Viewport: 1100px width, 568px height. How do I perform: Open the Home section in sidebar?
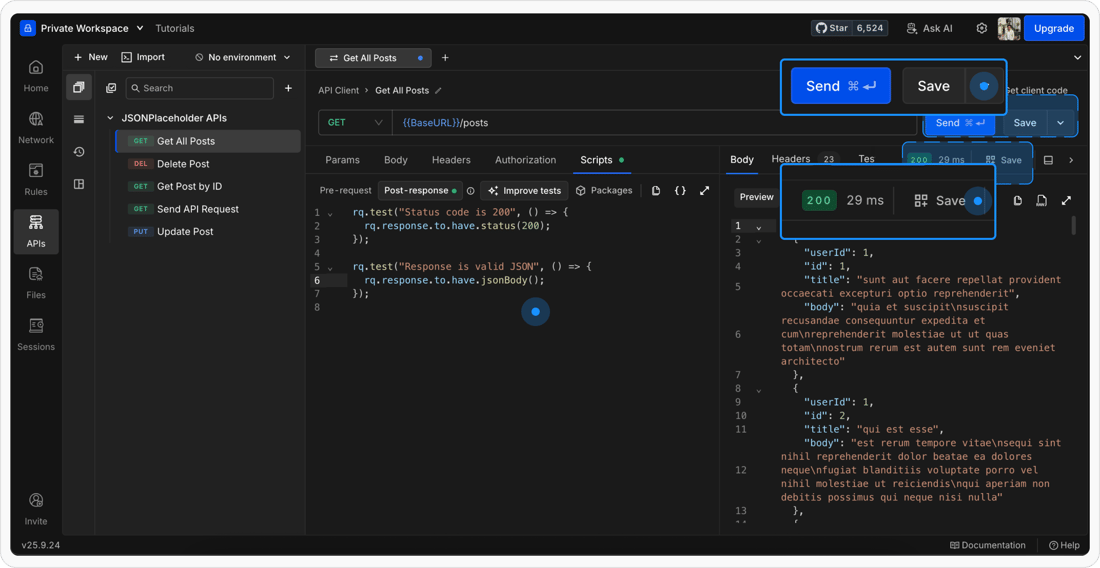tap(36, 76)
